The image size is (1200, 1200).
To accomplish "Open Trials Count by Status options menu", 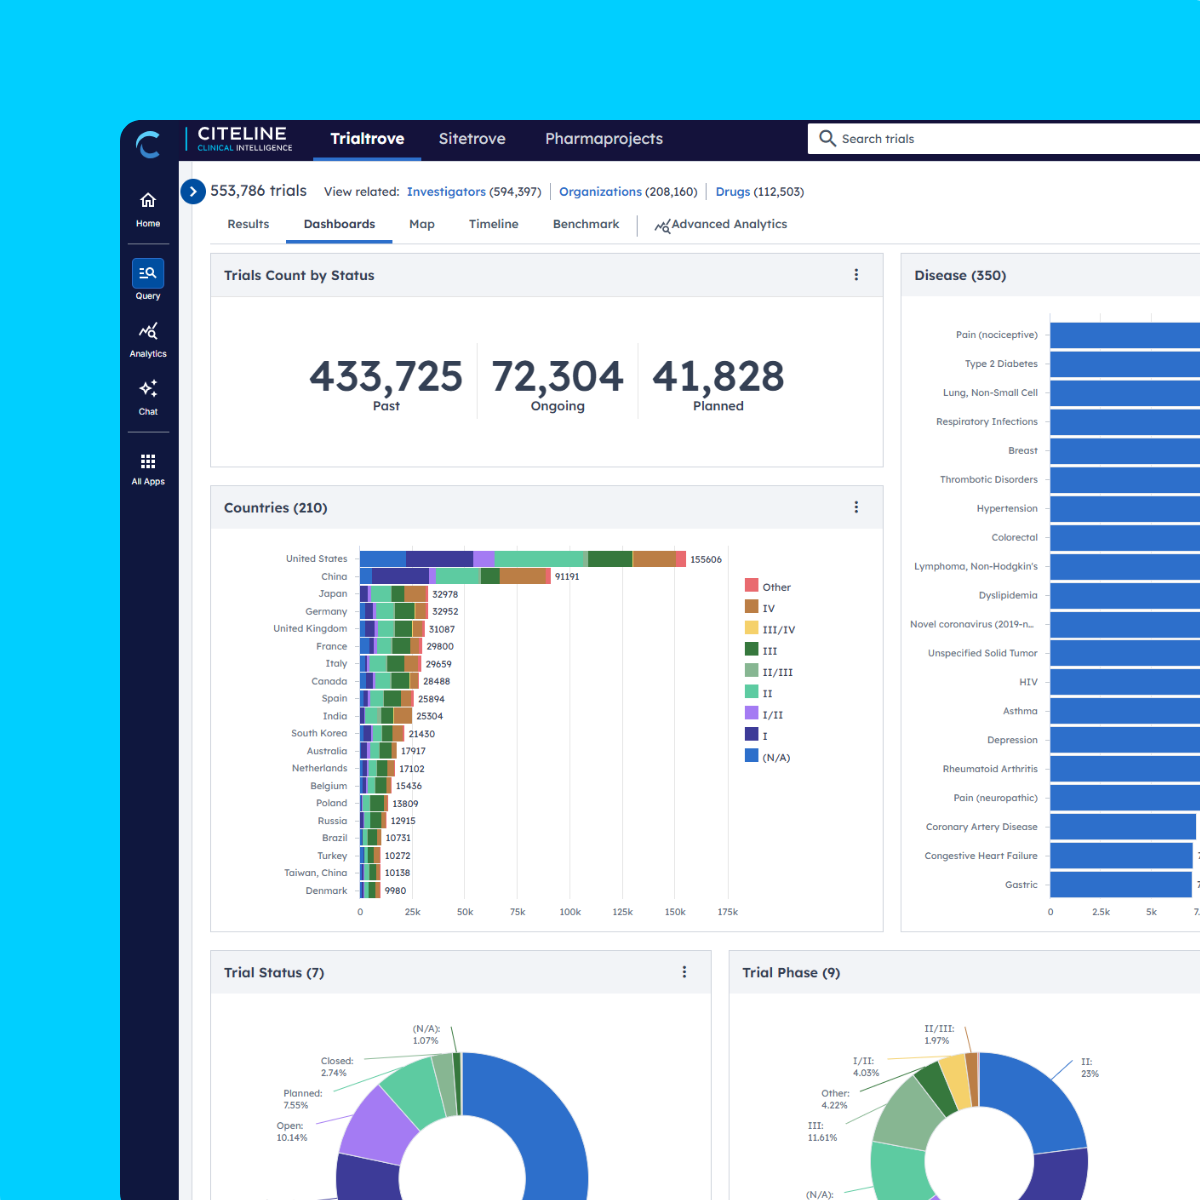I will [x=856, y=275].
